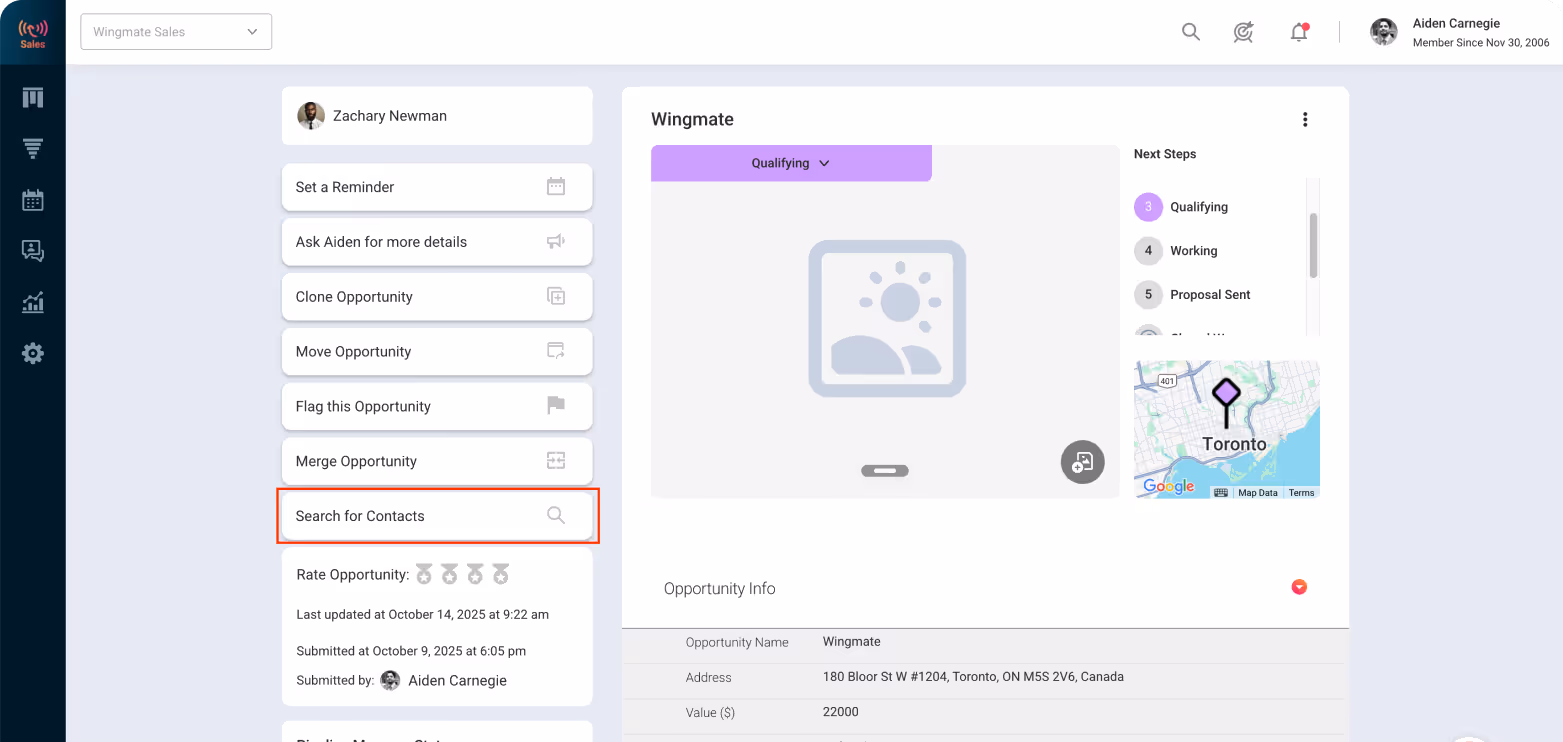Open the Wingmate Sales dropdown

pyautogui.click(x=176, y=32)
